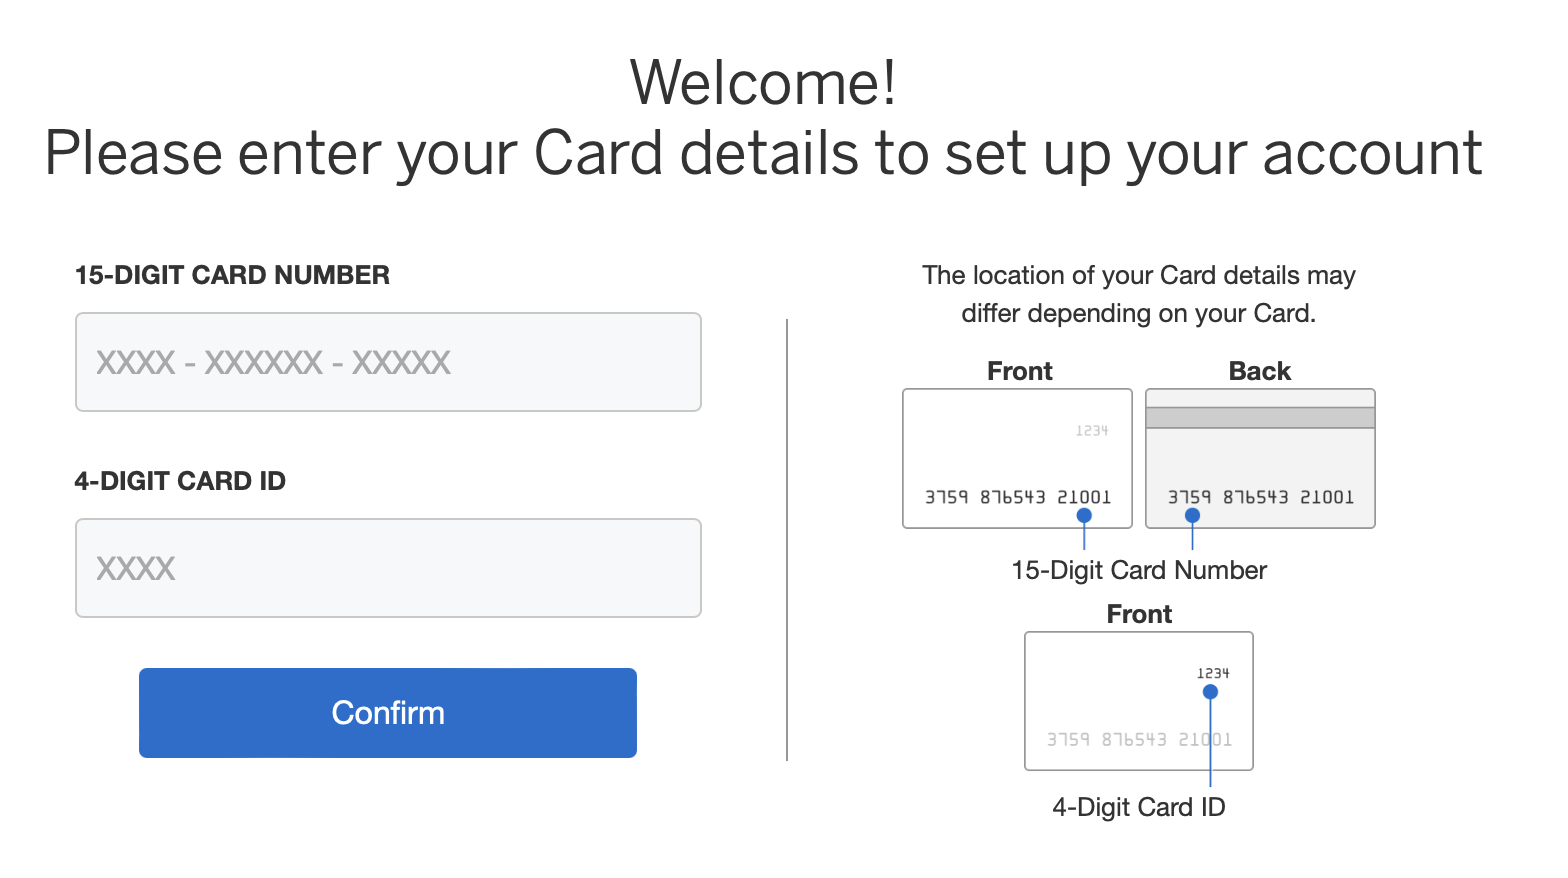This screenshot has width=1568, height=878.
Task: Click the blue dot marker on the Back card
Action: (x=1191, y=515)
